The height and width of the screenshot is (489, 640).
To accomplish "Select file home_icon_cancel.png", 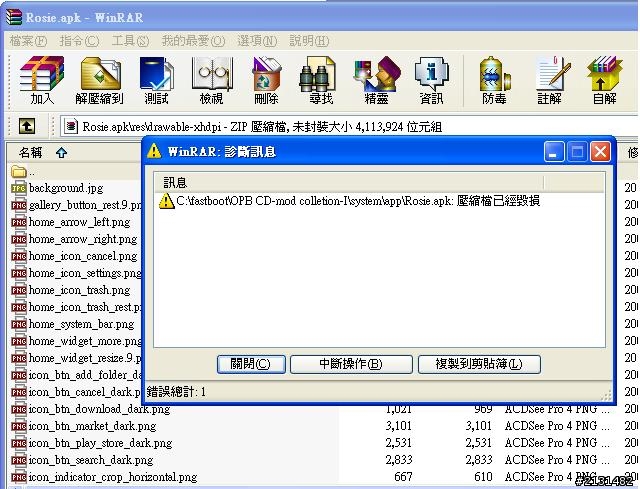I will click(83, 256).
